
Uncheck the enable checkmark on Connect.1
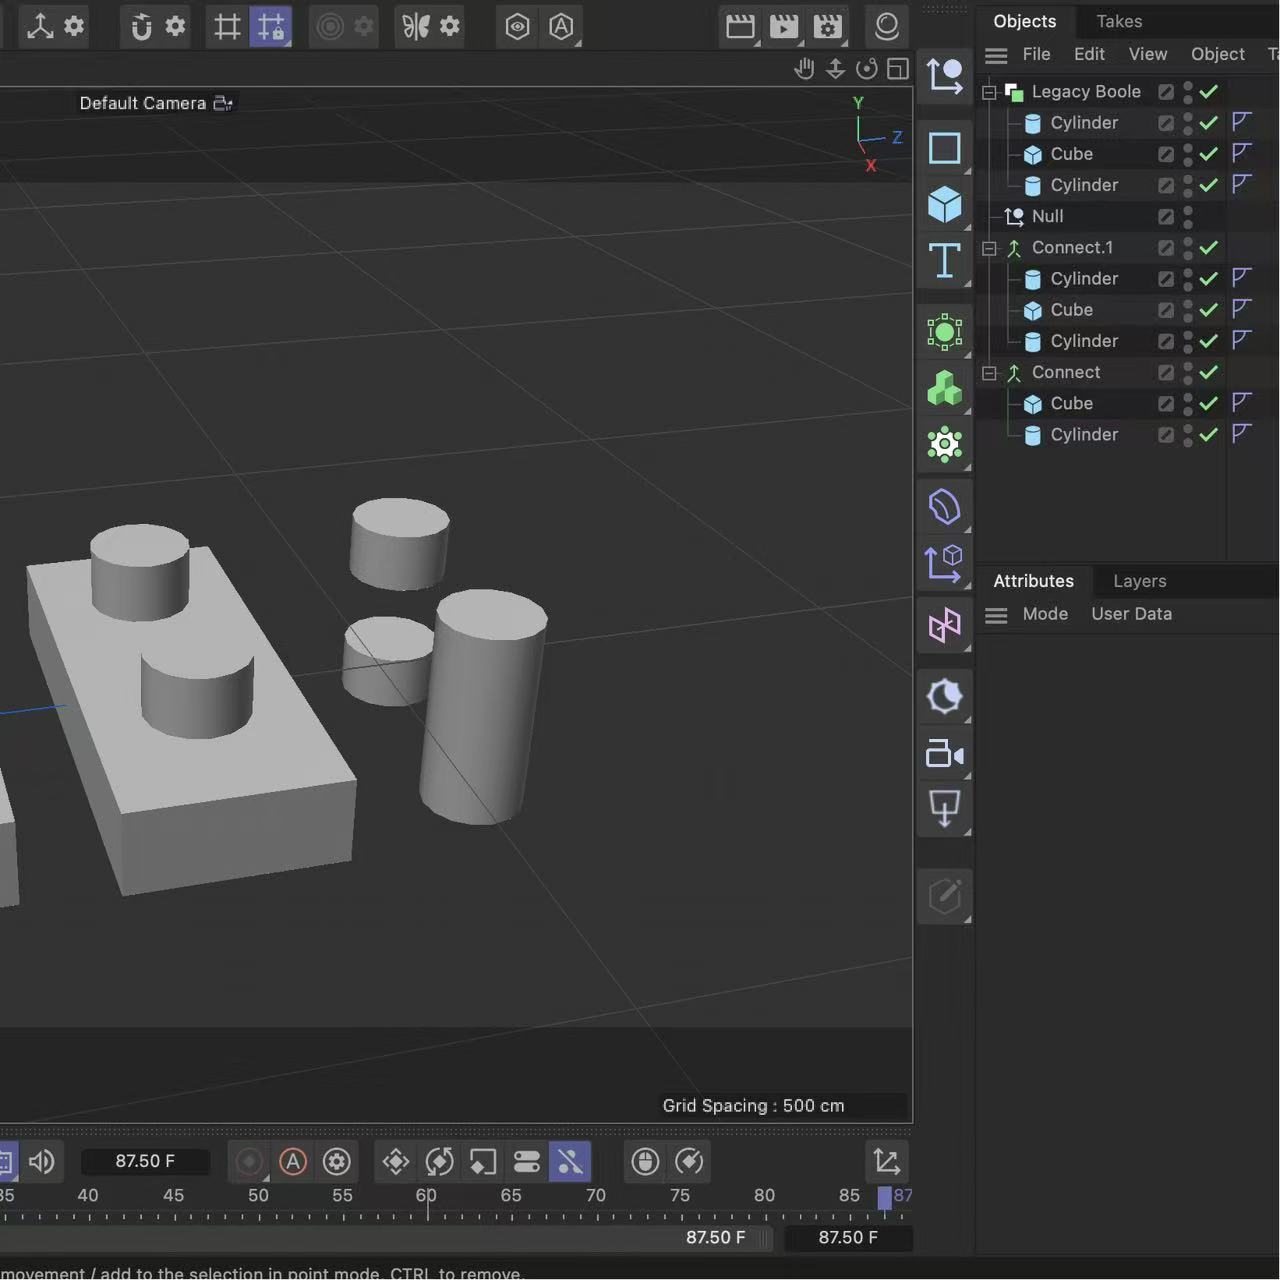coord(1207,248)
